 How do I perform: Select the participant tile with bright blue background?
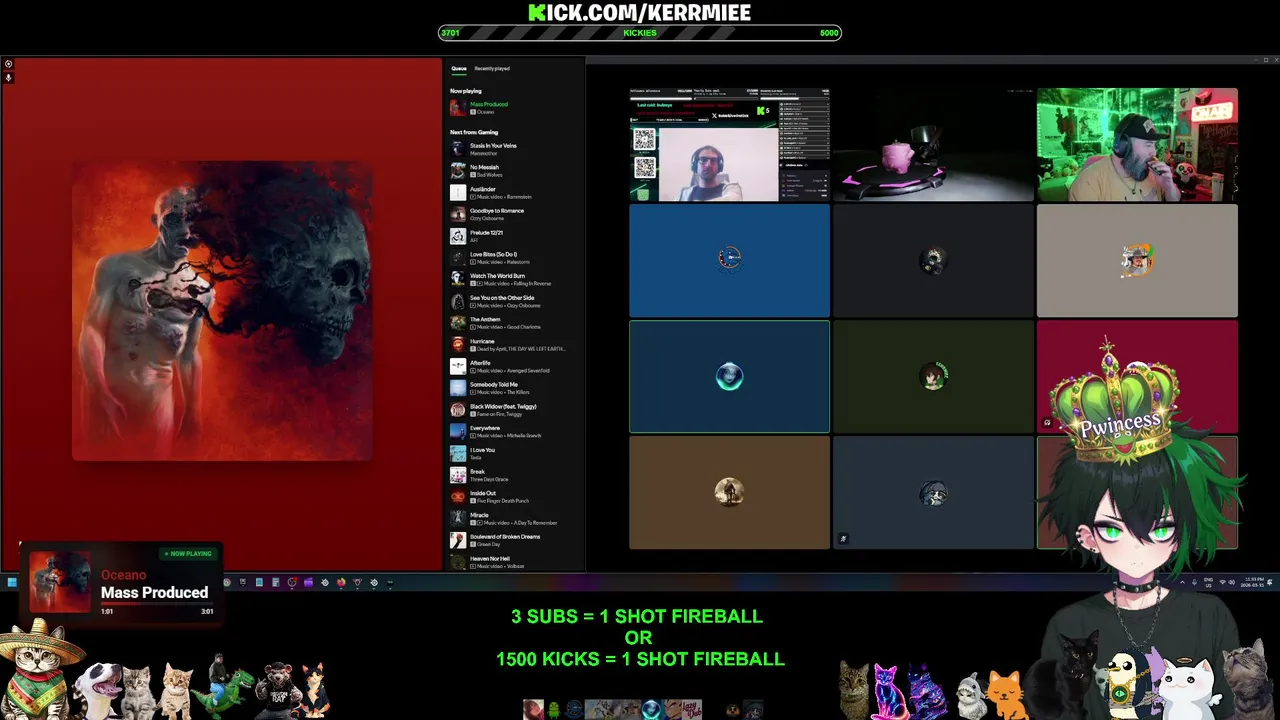(729, 260)
